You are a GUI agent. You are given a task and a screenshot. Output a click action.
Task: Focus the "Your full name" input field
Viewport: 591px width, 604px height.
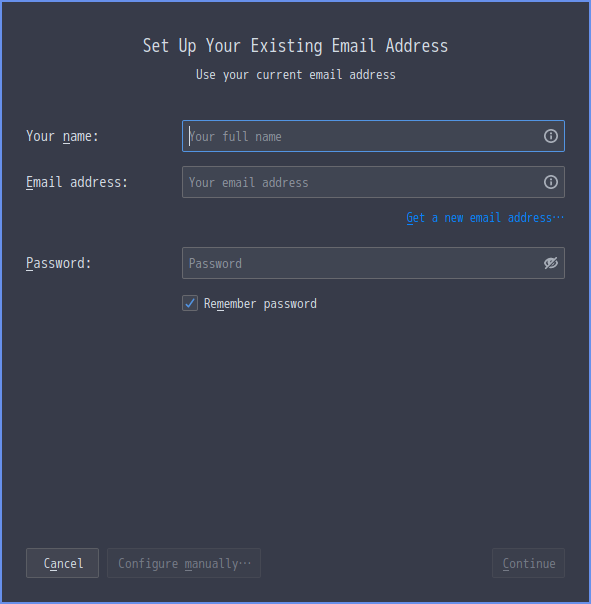[x=373, y=136]
